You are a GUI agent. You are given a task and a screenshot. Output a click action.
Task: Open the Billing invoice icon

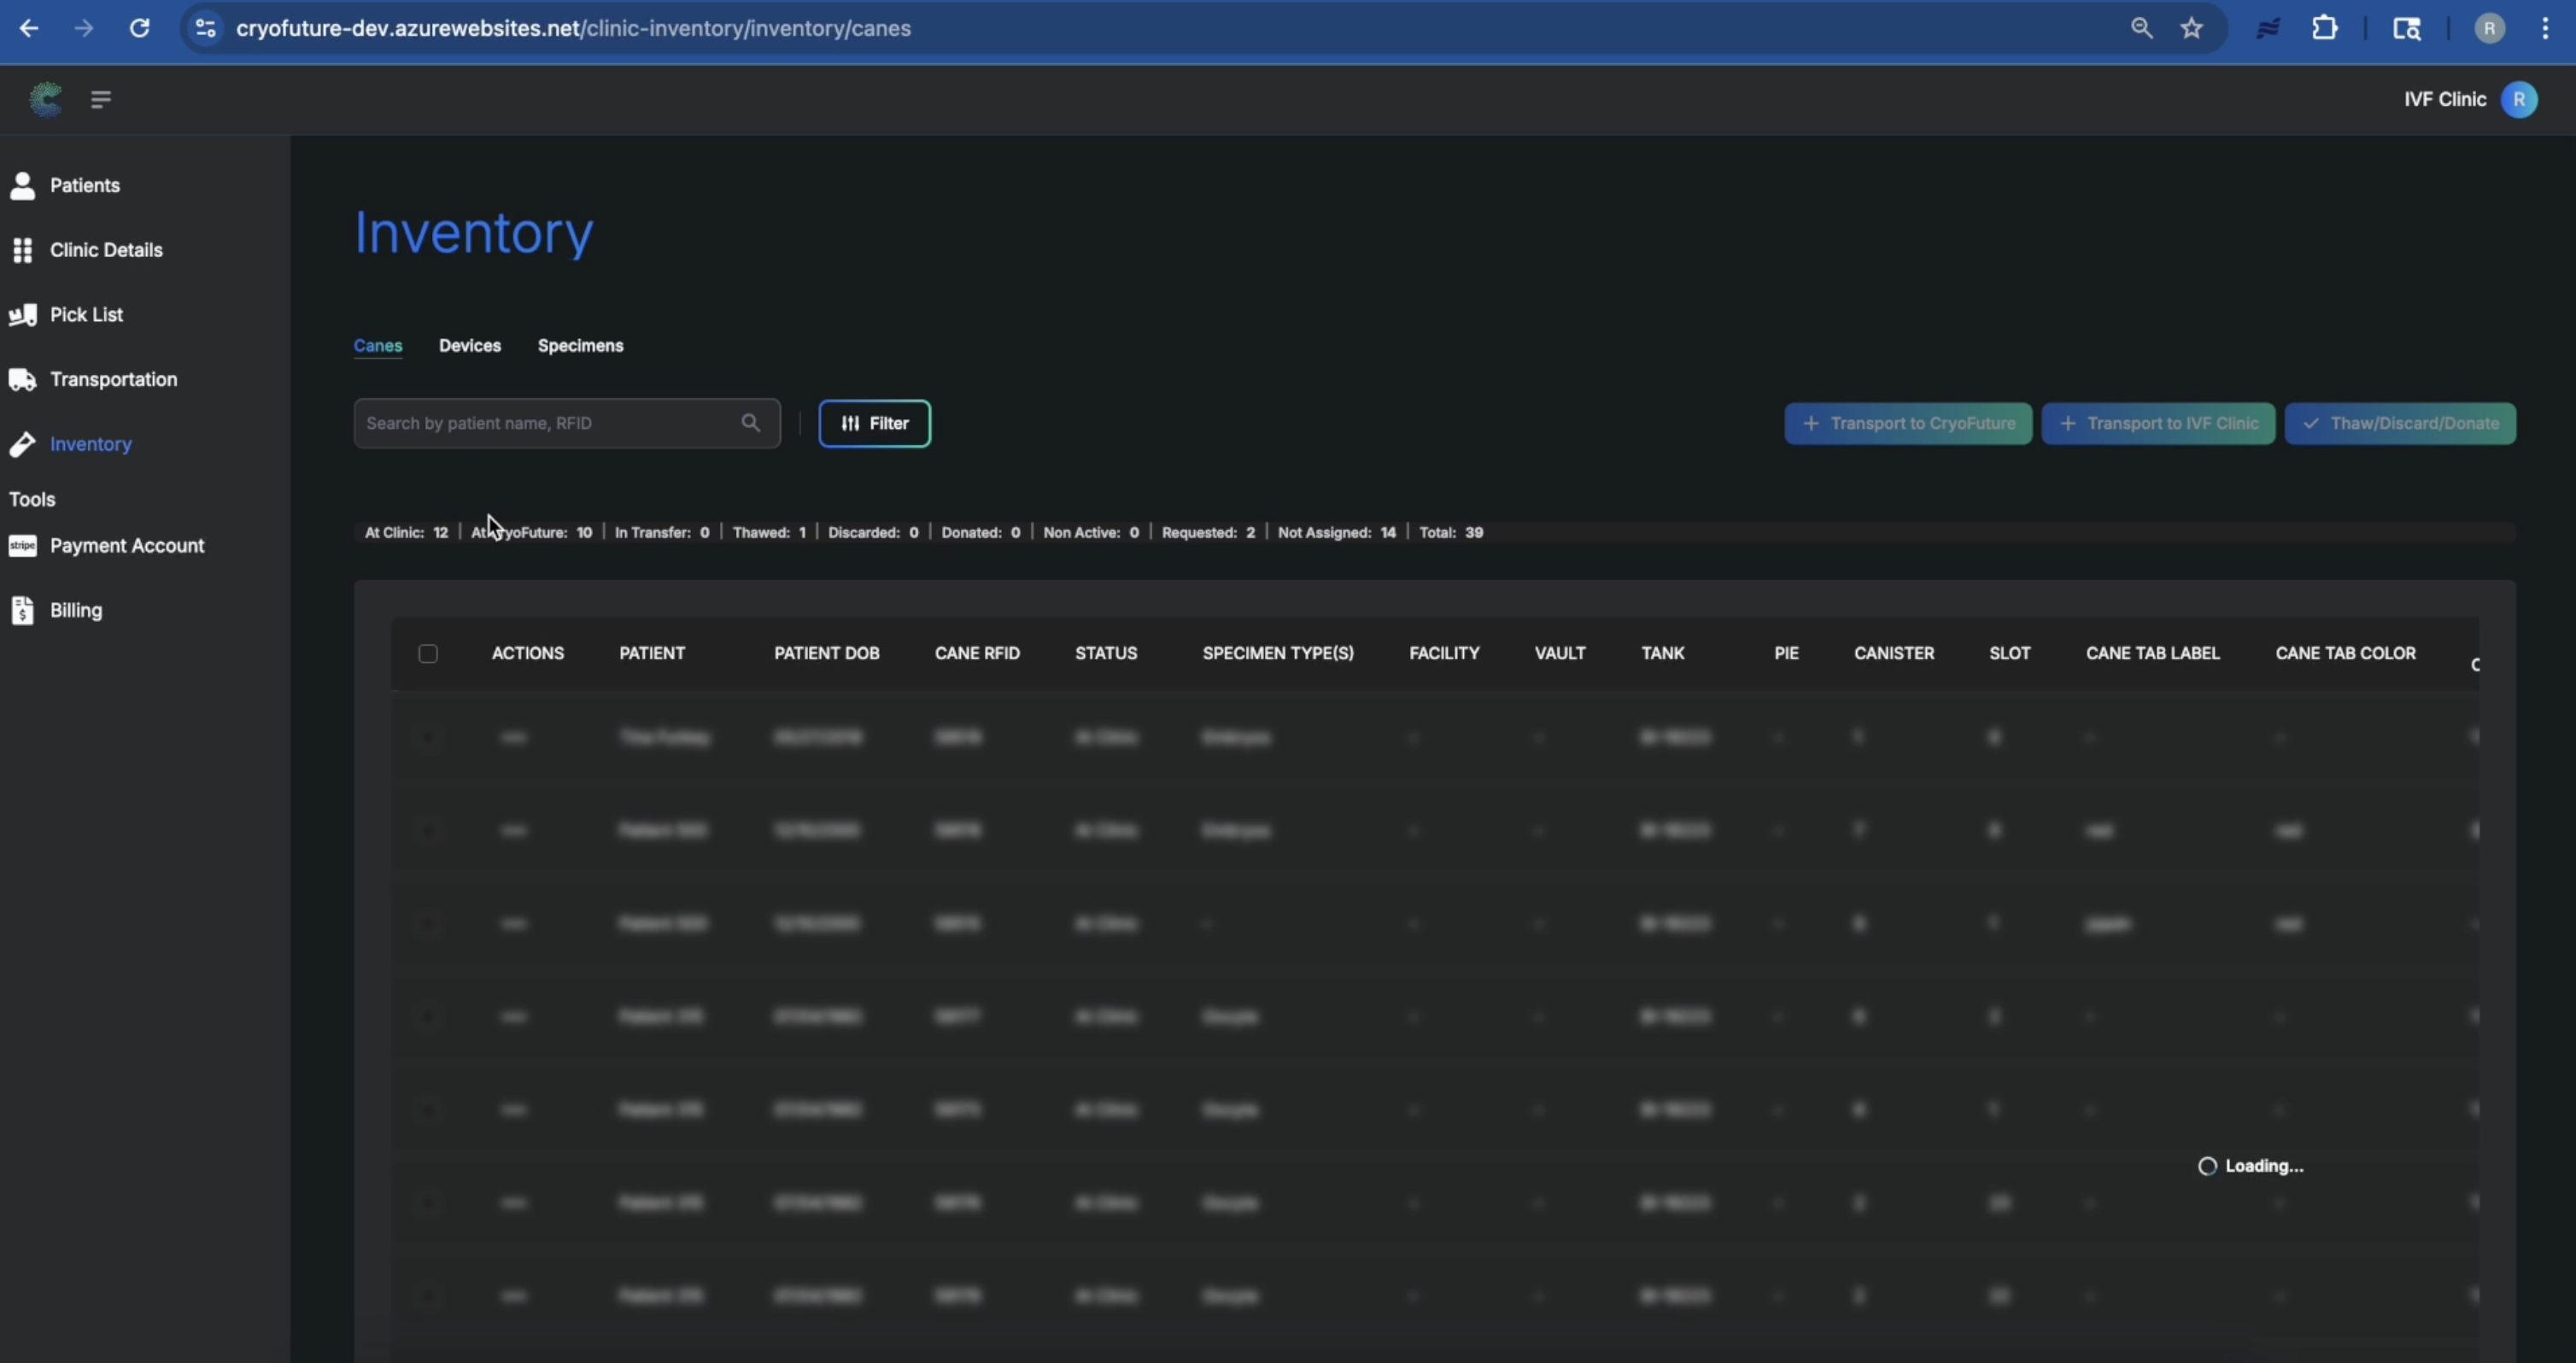[22, 610]
